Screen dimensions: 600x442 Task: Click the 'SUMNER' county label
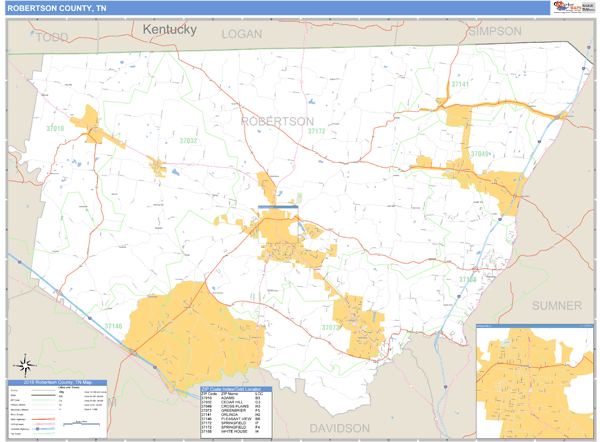(x=557, y=306)
